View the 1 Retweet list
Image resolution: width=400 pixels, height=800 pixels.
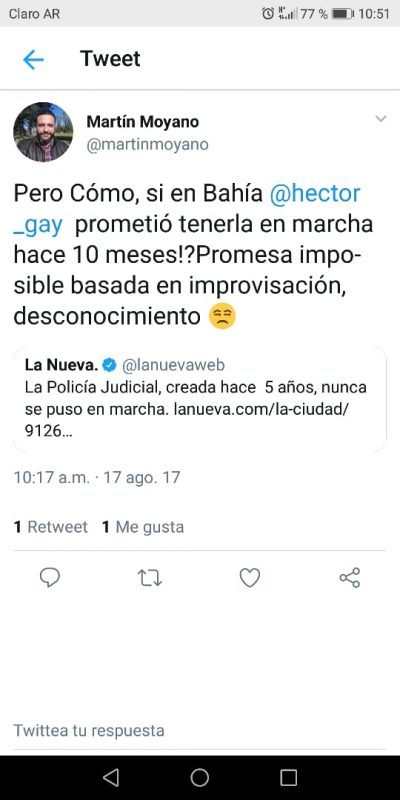point(51,527)
